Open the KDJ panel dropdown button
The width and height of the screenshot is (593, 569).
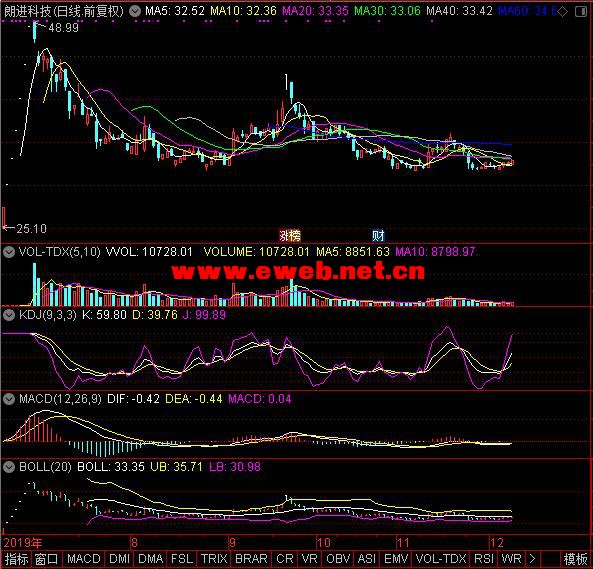coord(9,315)
